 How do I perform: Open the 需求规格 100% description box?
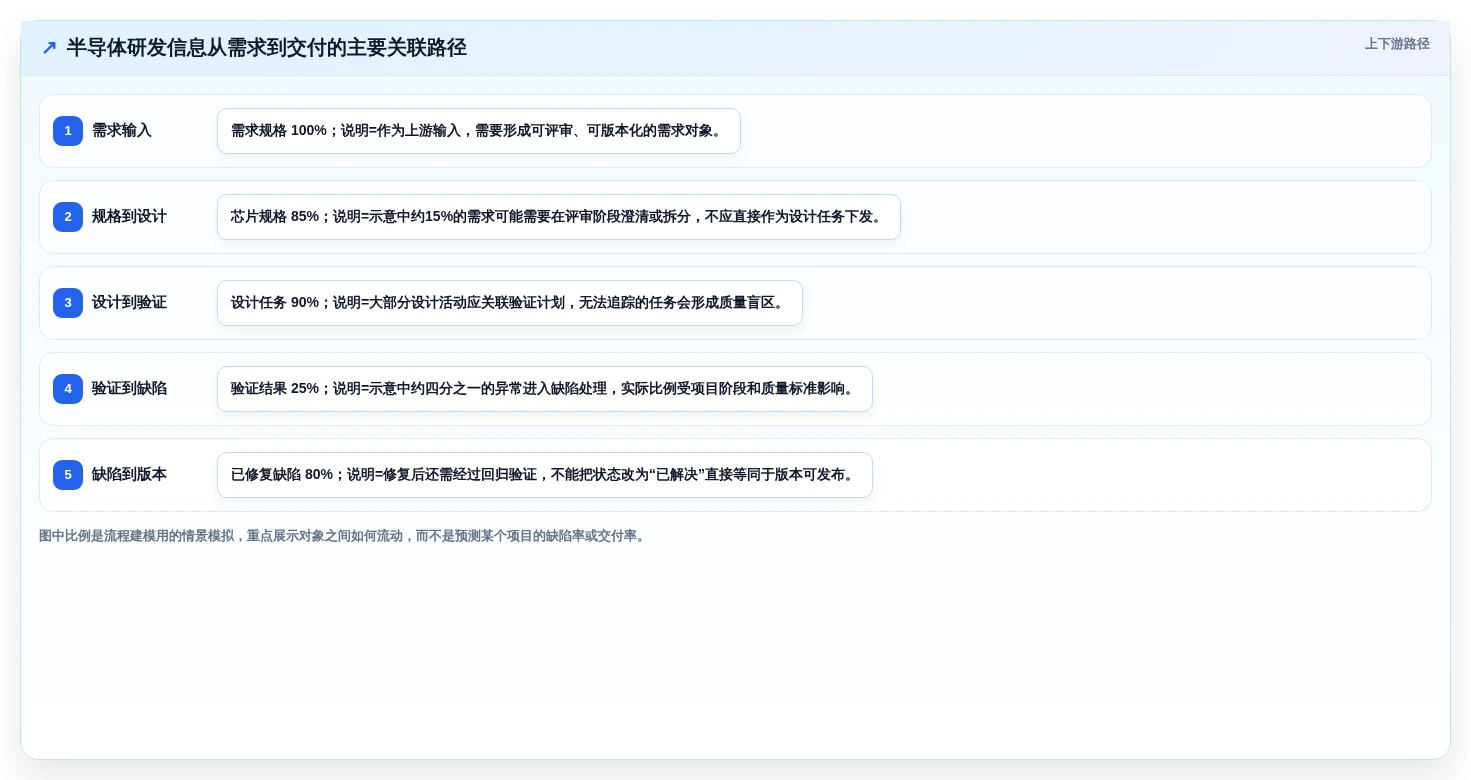coord(479,131)
